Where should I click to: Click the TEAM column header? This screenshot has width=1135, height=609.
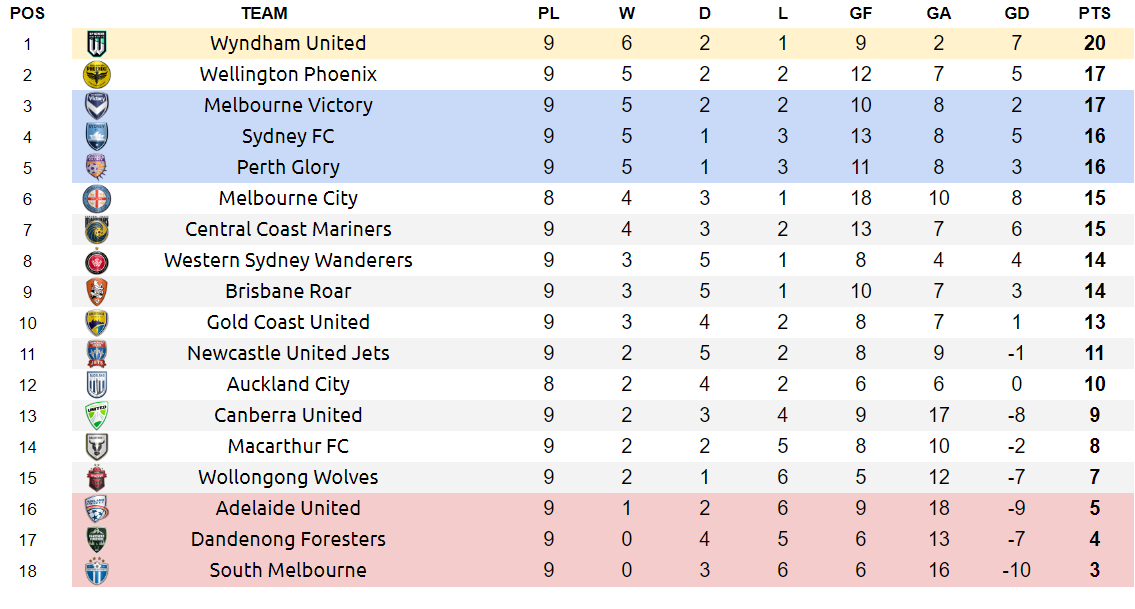(265, 13)
